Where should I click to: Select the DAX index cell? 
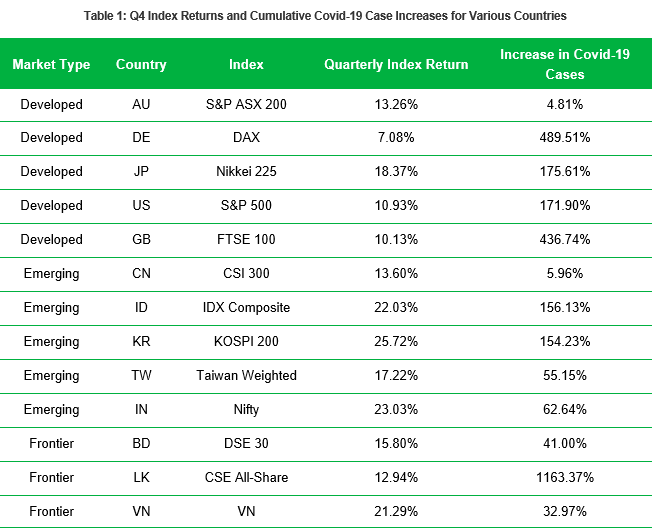[x=246, y=138]
